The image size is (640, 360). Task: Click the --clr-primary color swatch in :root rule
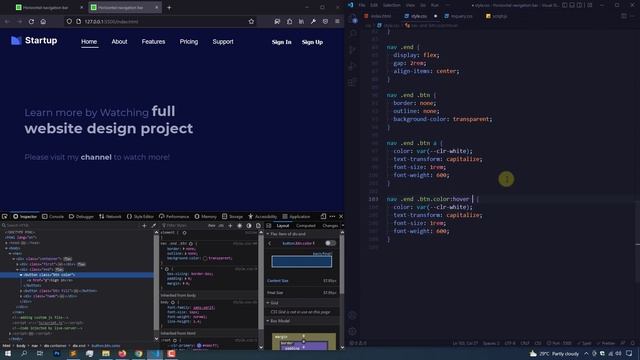[x=199, y=345]
